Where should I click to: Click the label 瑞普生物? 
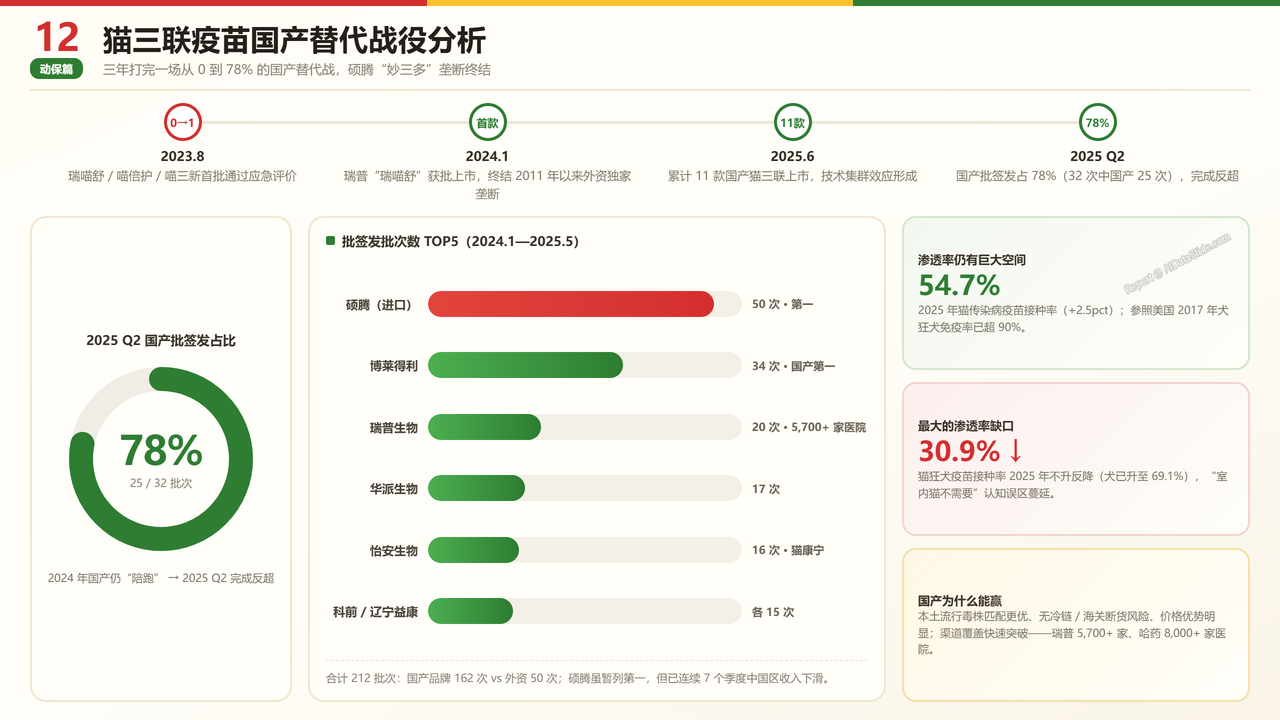(394, 427)
